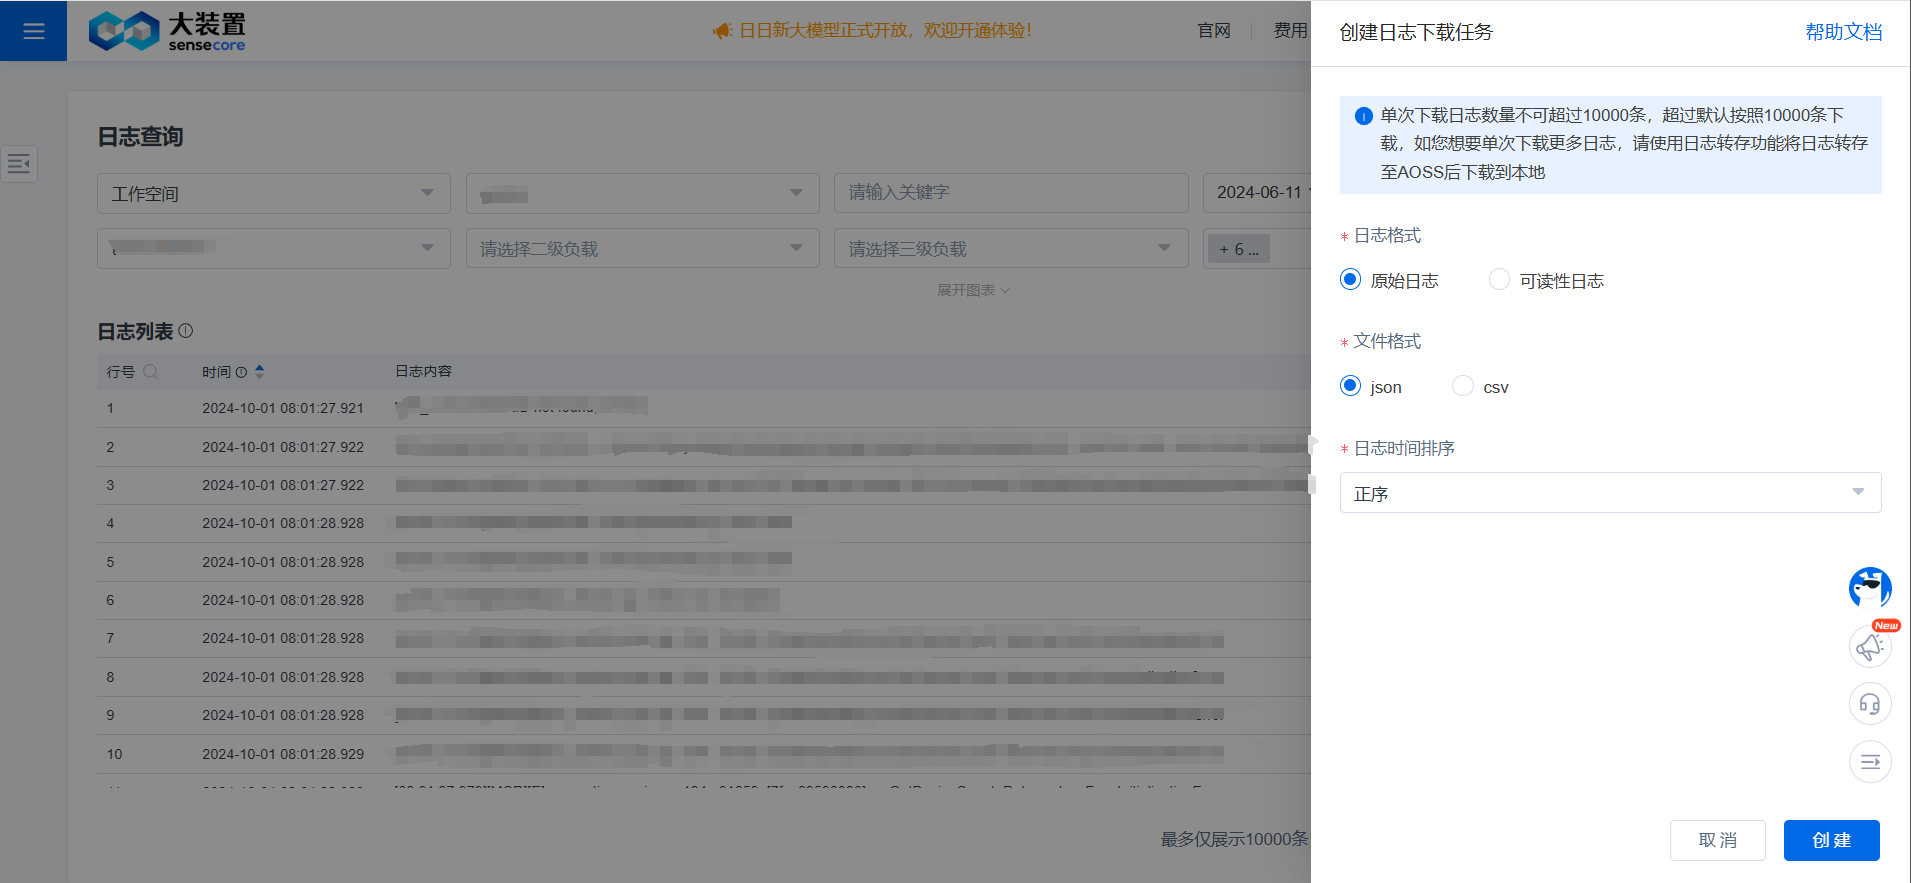Open the 日志时间排序 dropdown
The width and height of the screenshot is (1911, 883).
pos(1609,493)
